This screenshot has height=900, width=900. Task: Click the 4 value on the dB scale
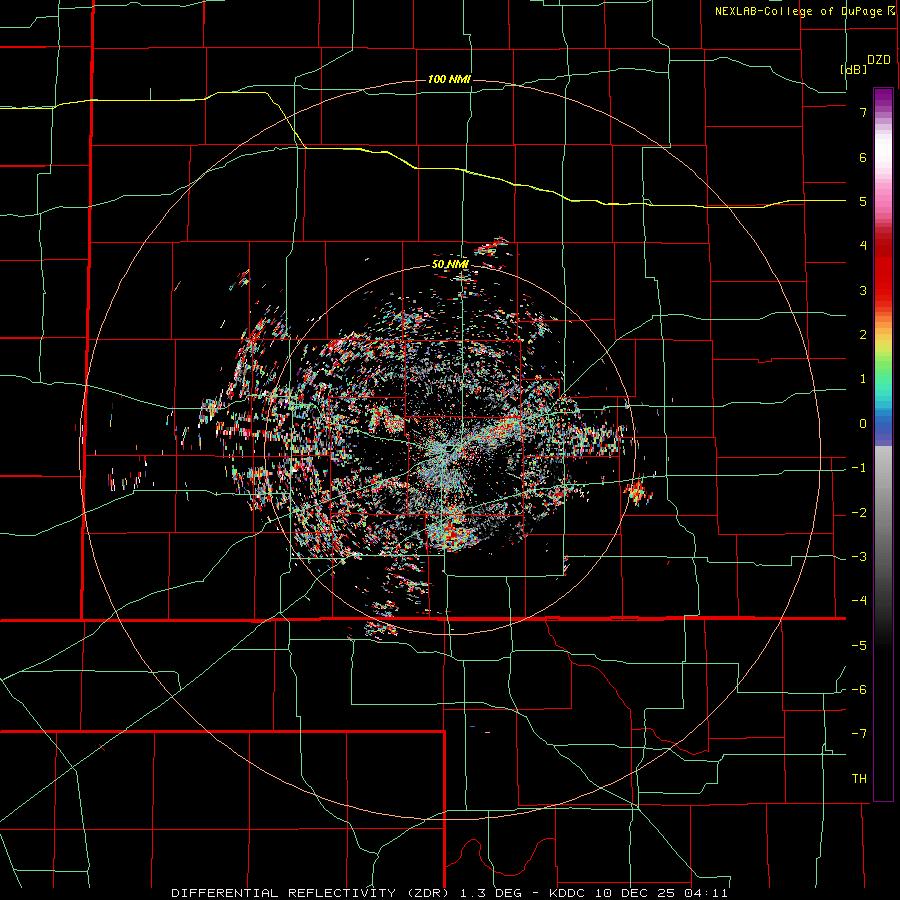click(x=863, y=246)
